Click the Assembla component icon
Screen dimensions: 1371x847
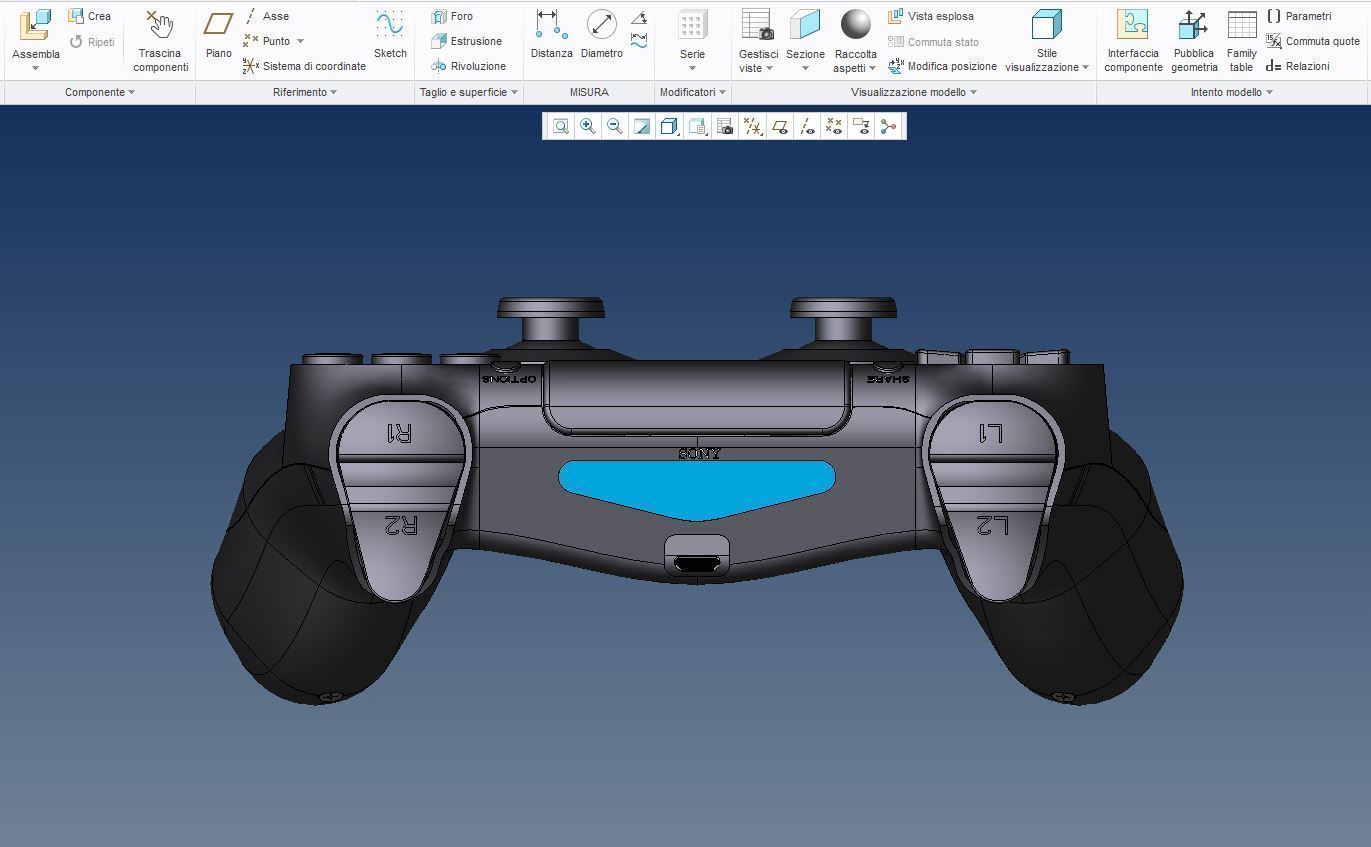click(35, 26)
